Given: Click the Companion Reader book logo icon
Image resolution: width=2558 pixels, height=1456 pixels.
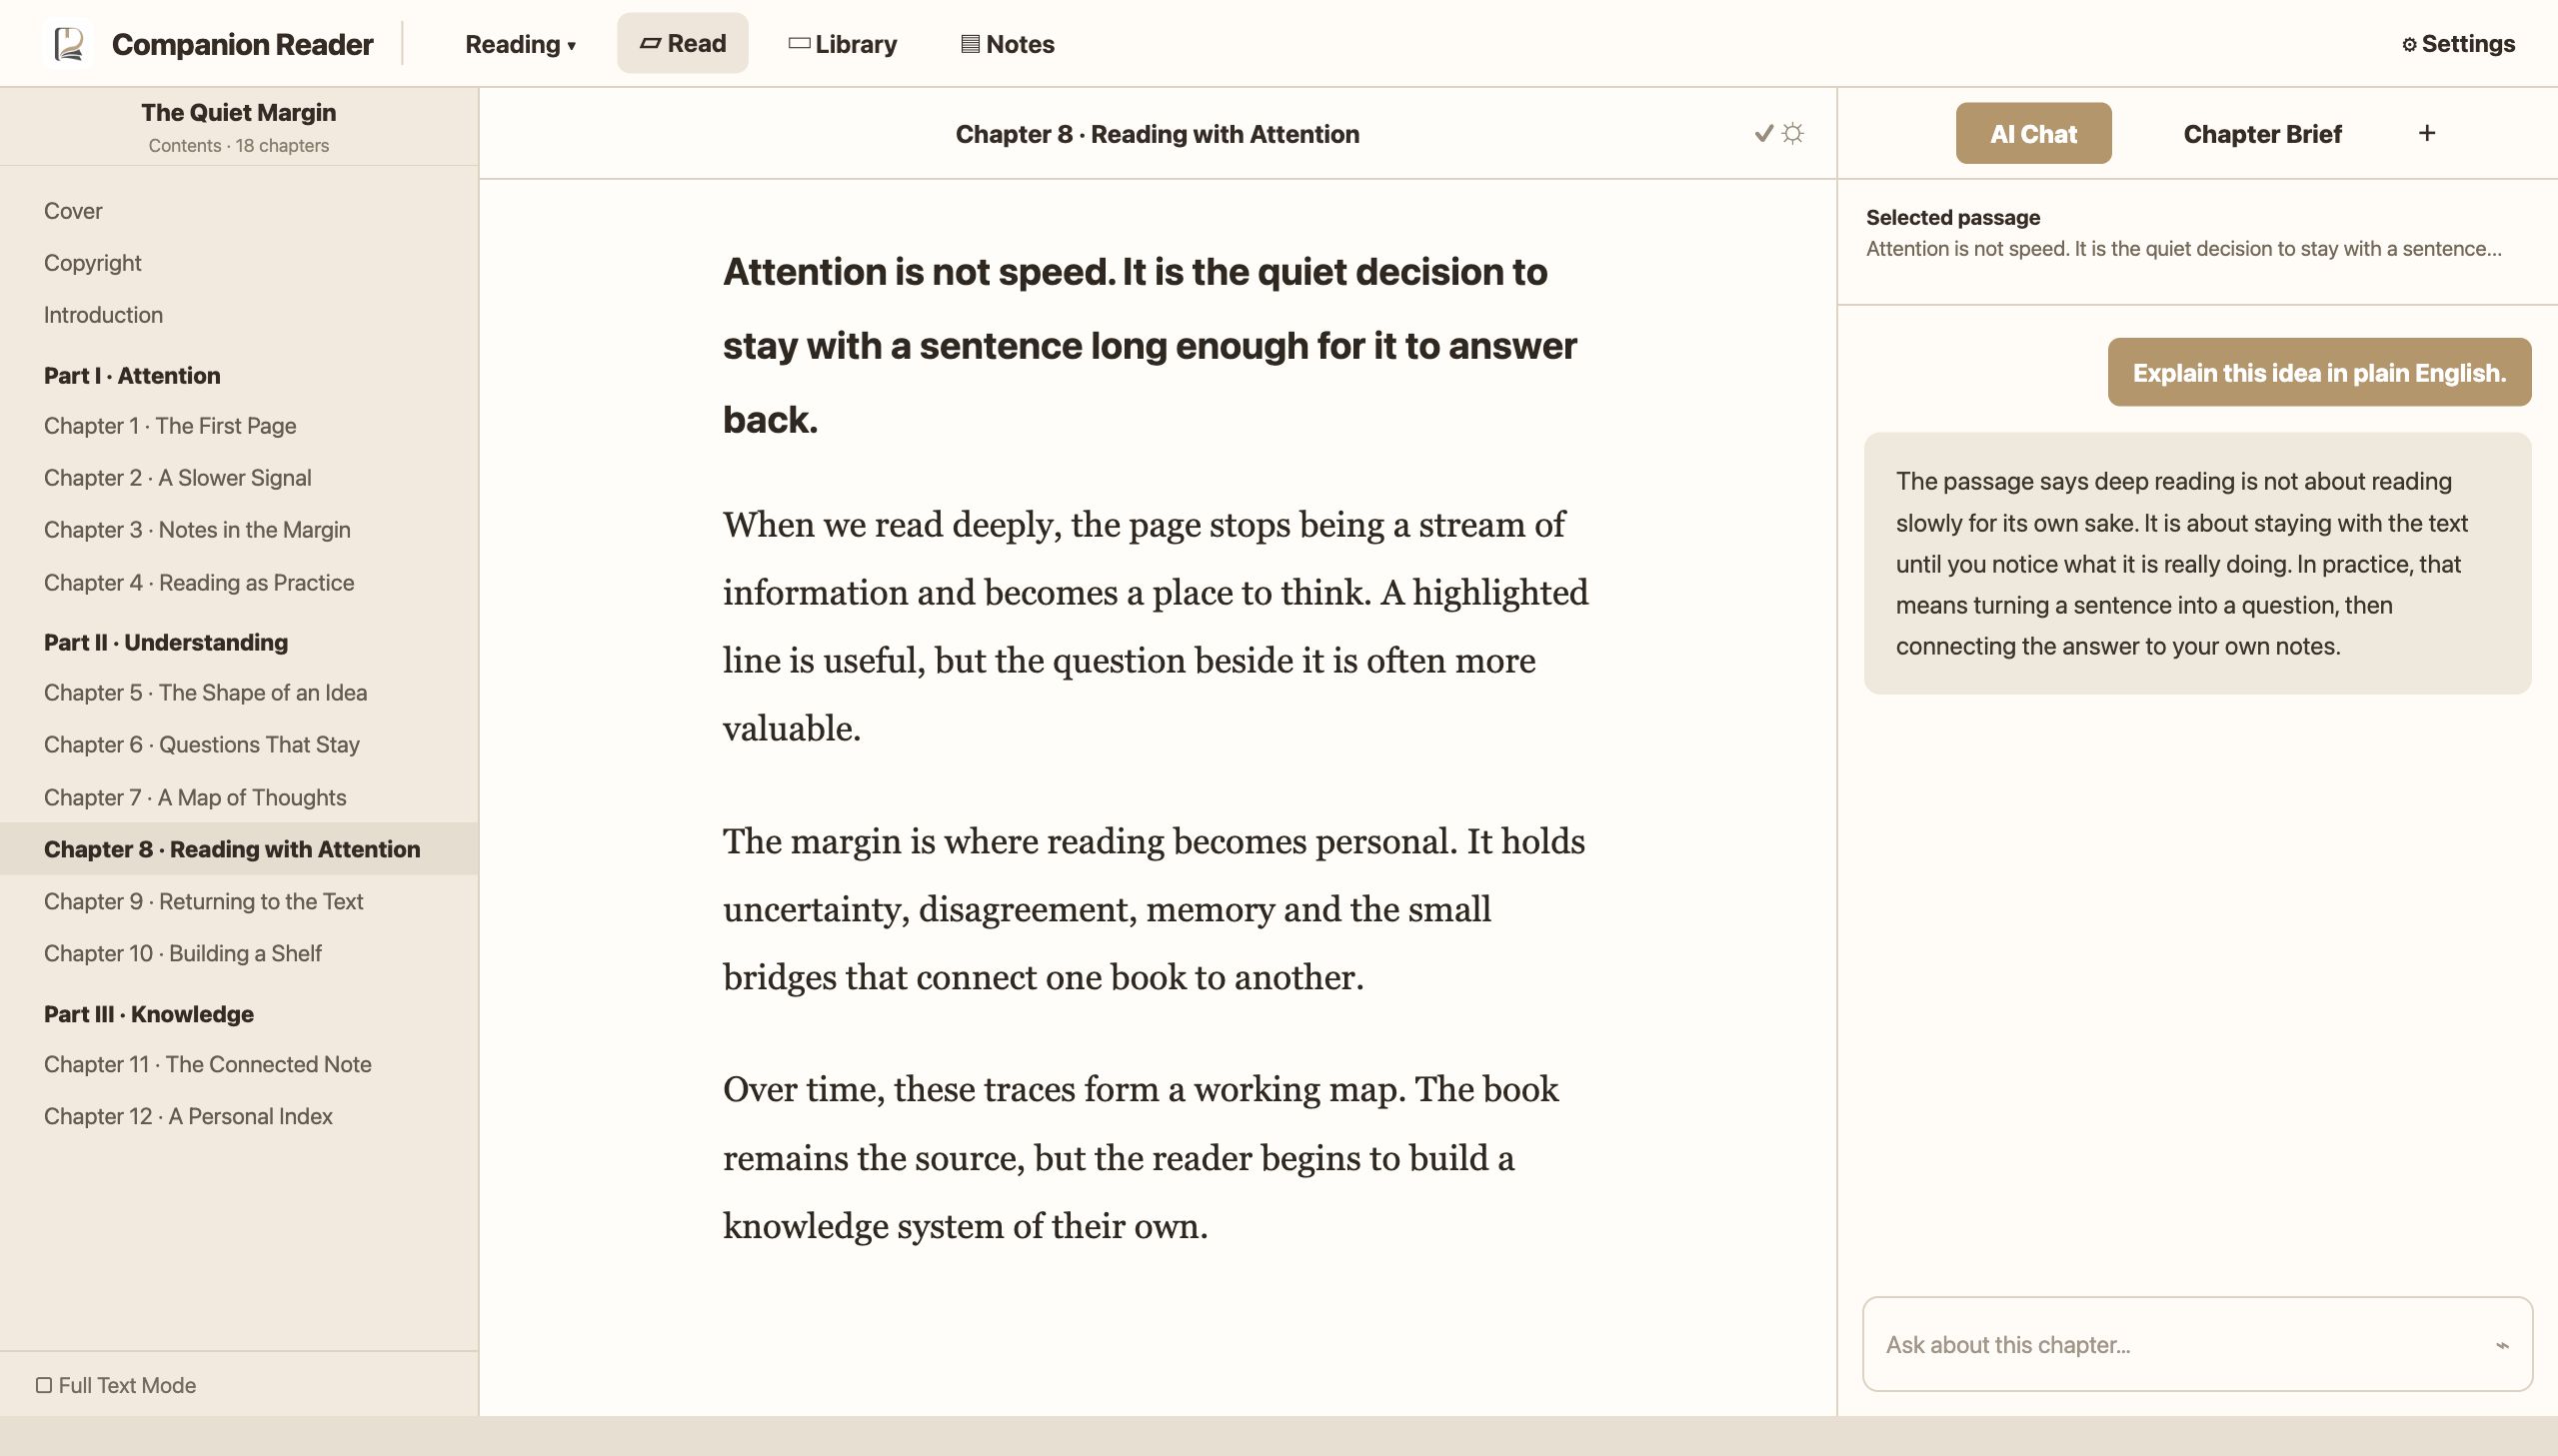Looking at the screenshot, I should pyautogui.click(x=68, y=44).
